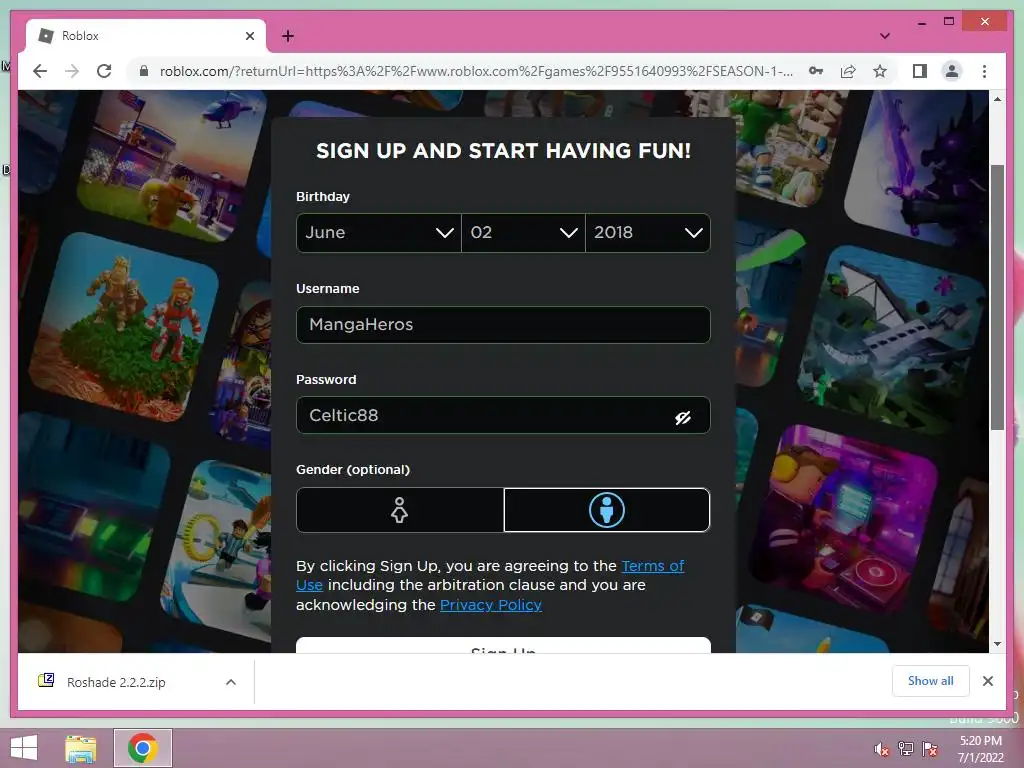Open the birthday month dropdown showing June

[x=379, y=232]
